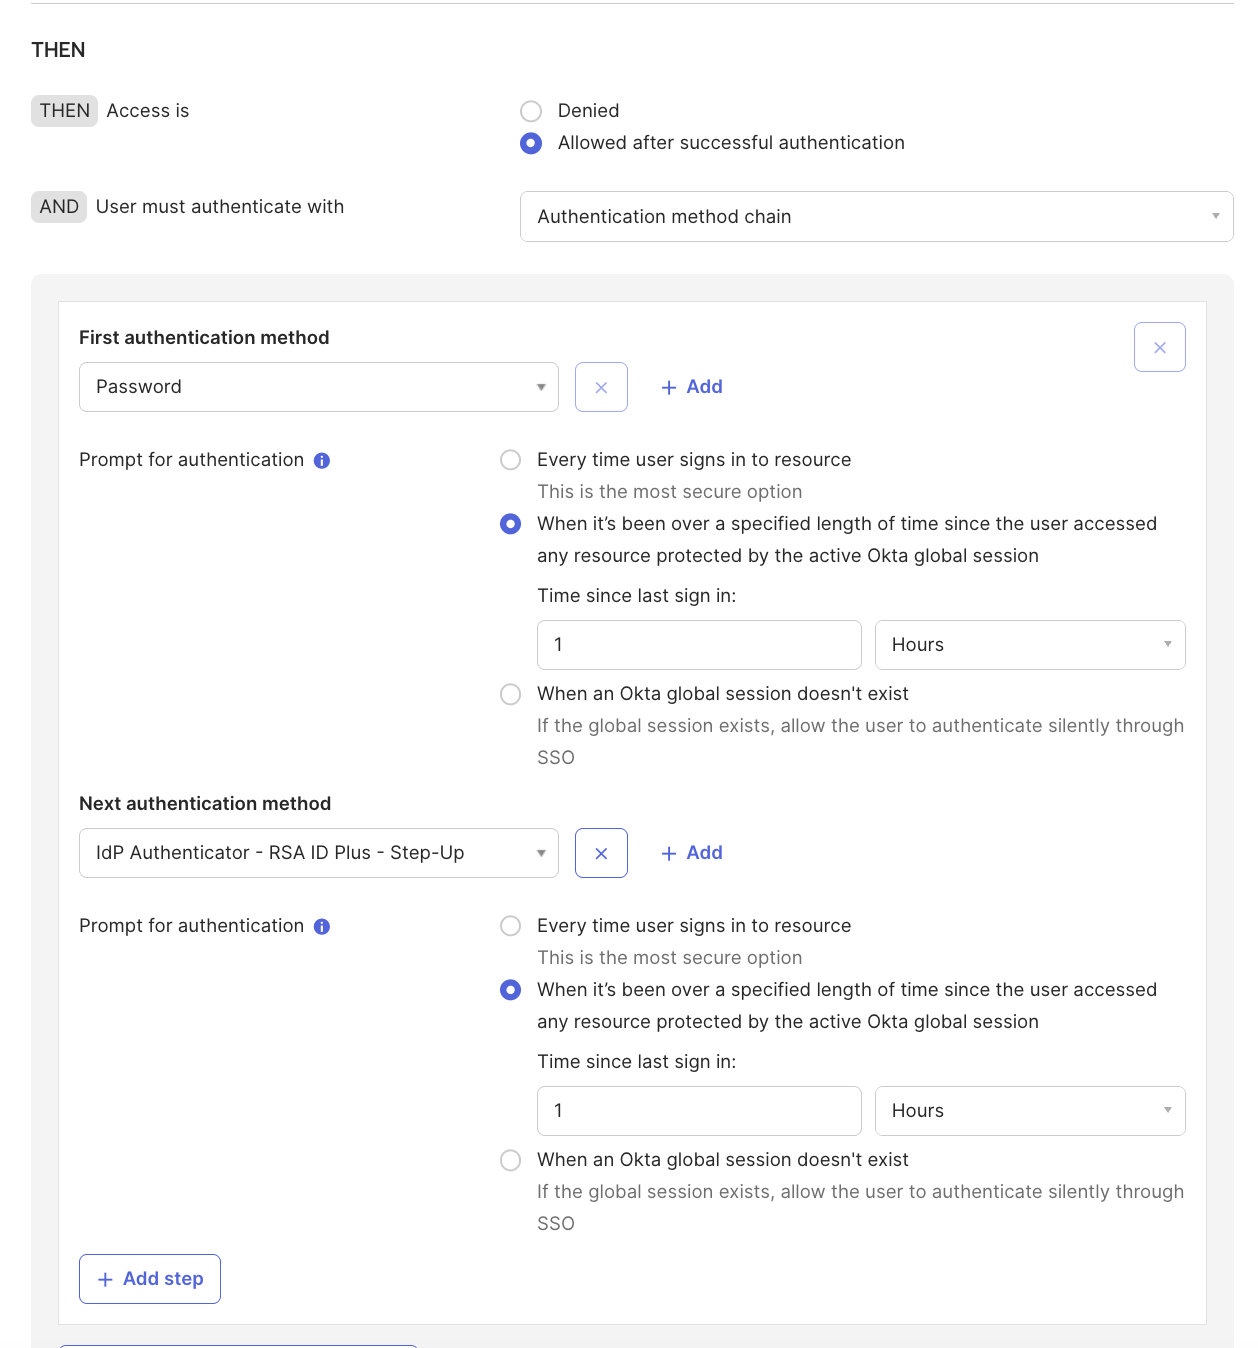Screen dimensions: 1258x1348
Task: Open the Password method dropdown
Action: click(x=318, y=387)
